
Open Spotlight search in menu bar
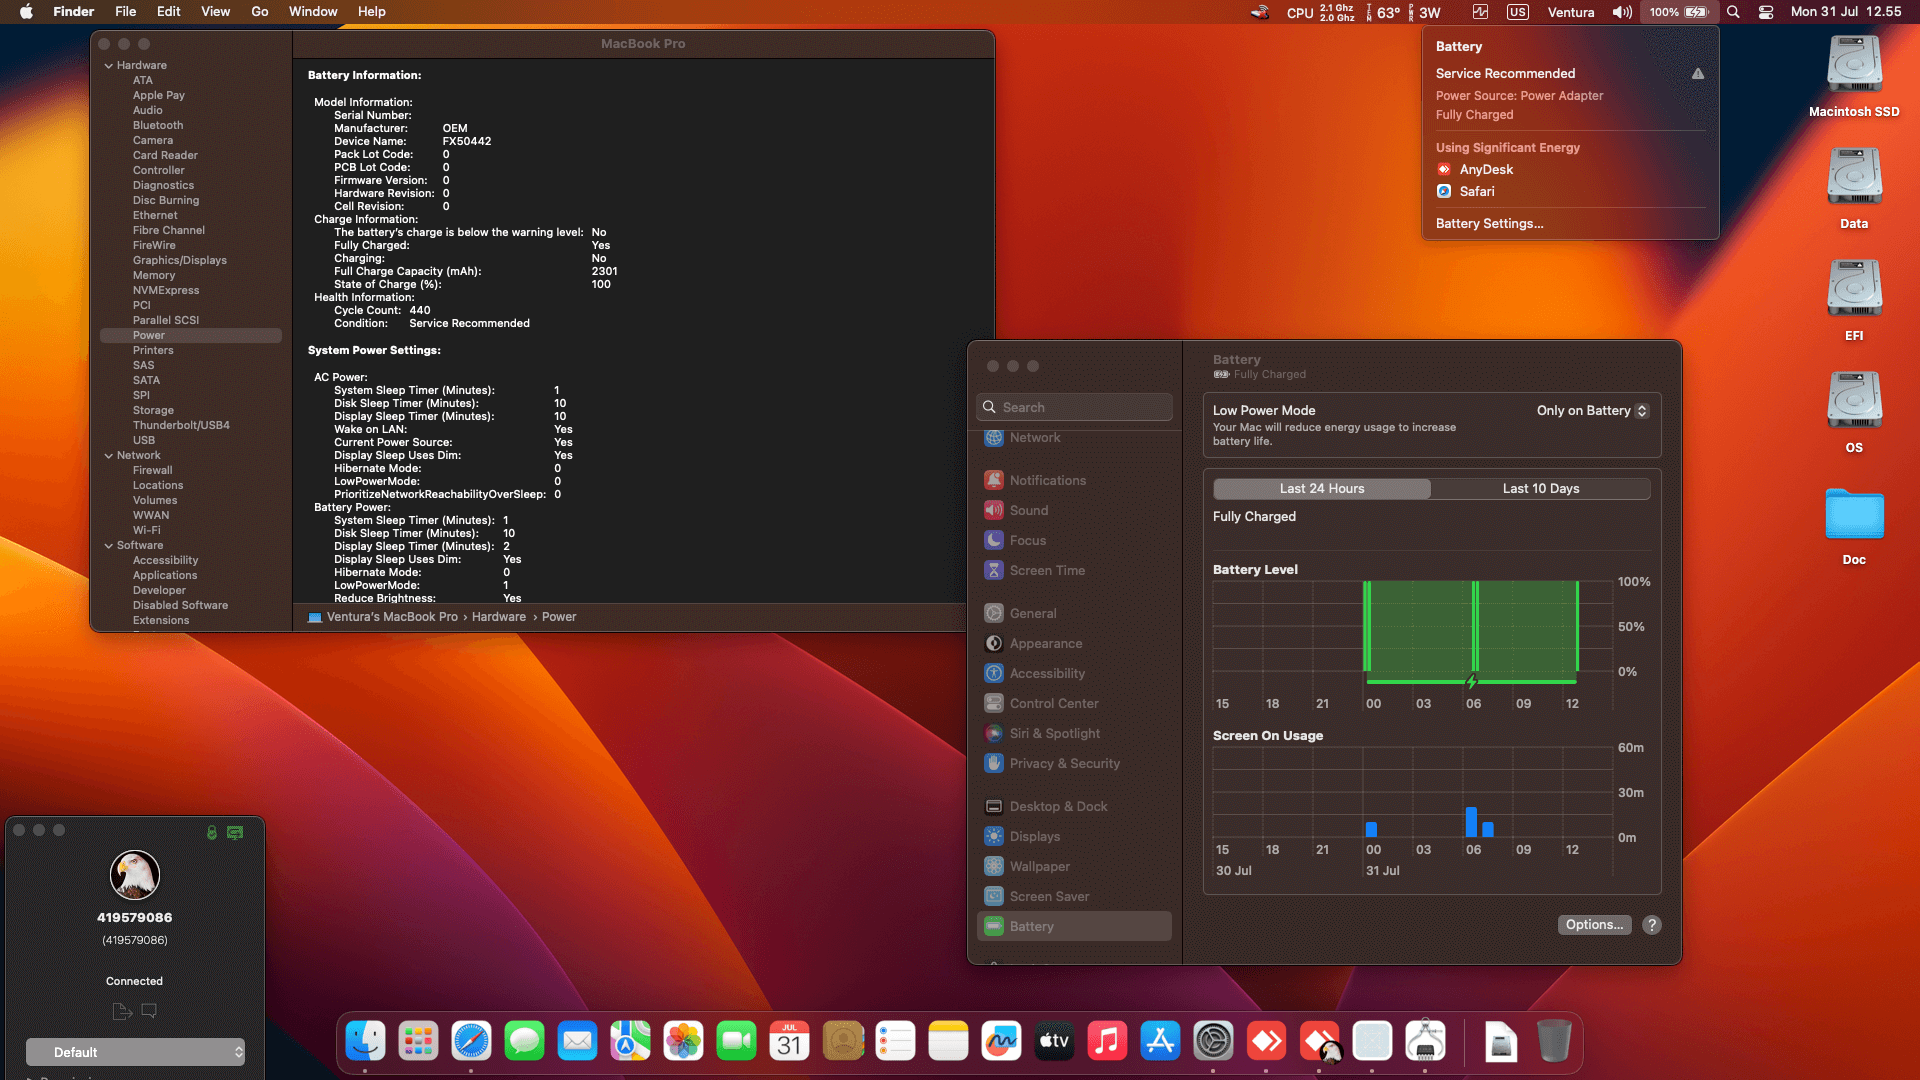1733,12
